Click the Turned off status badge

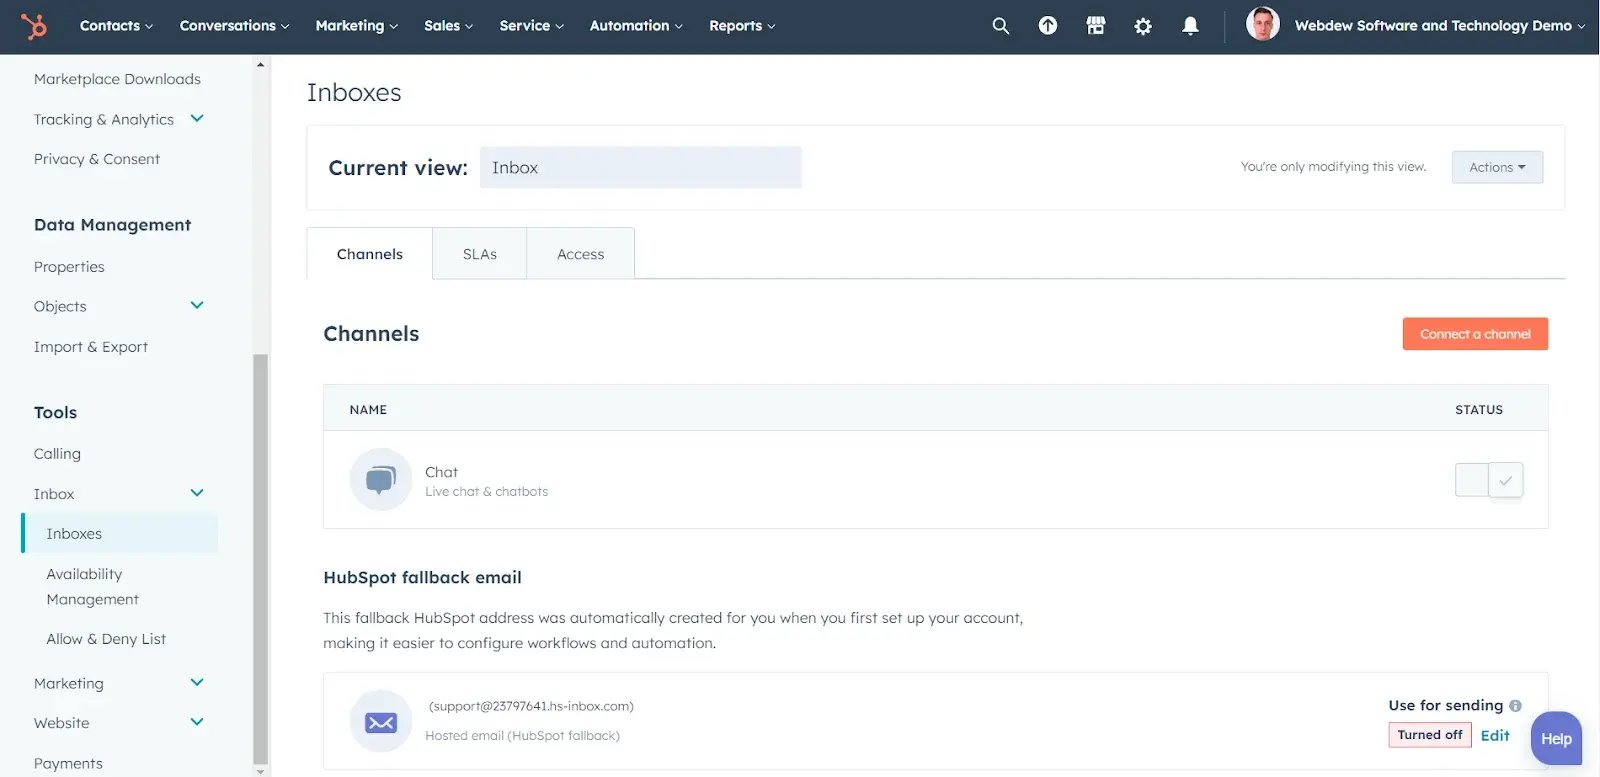(x=1430, y=735)
